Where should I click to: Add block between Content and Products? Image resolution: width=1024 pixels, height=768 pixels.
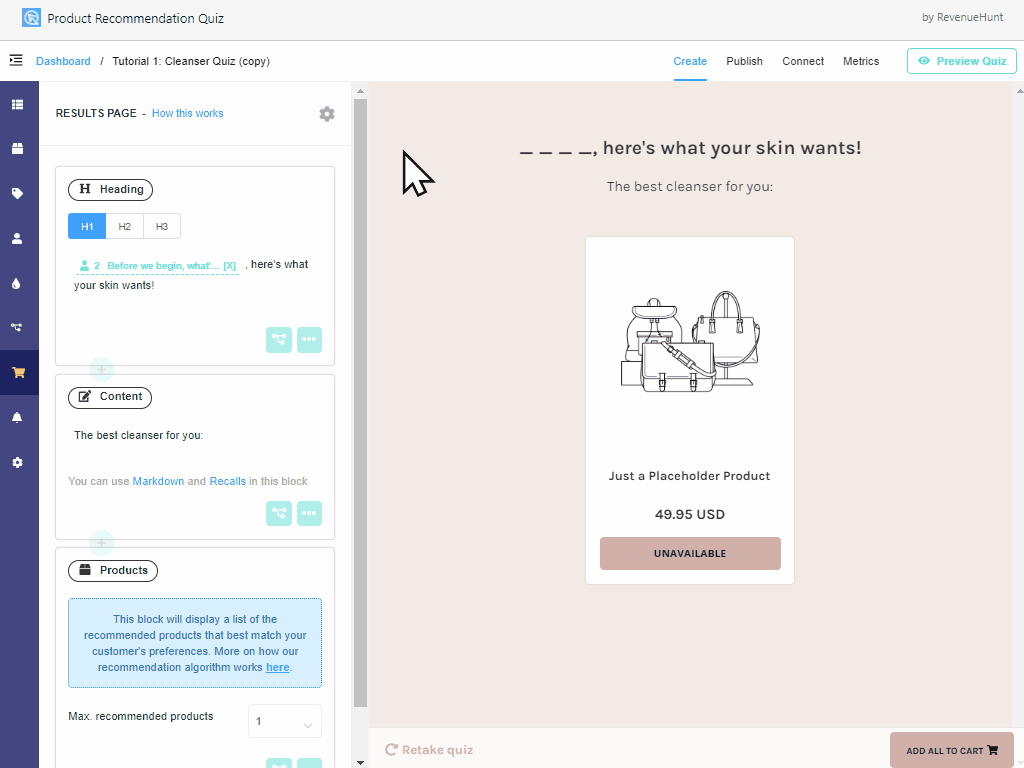pos(101,543)
